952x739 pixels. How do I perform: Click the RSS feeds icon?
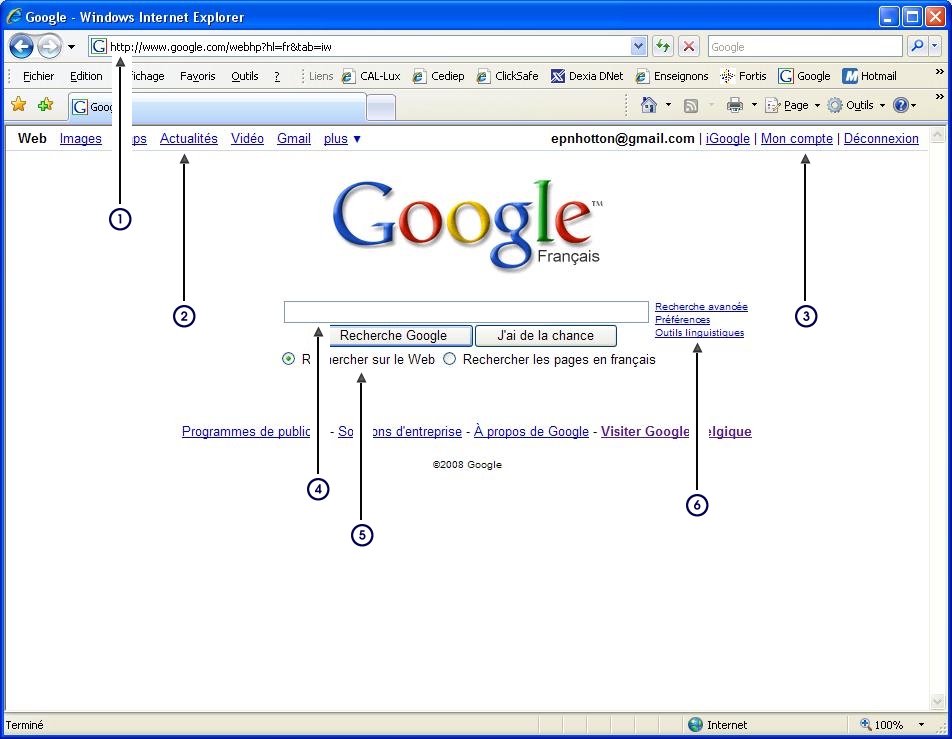691,105
